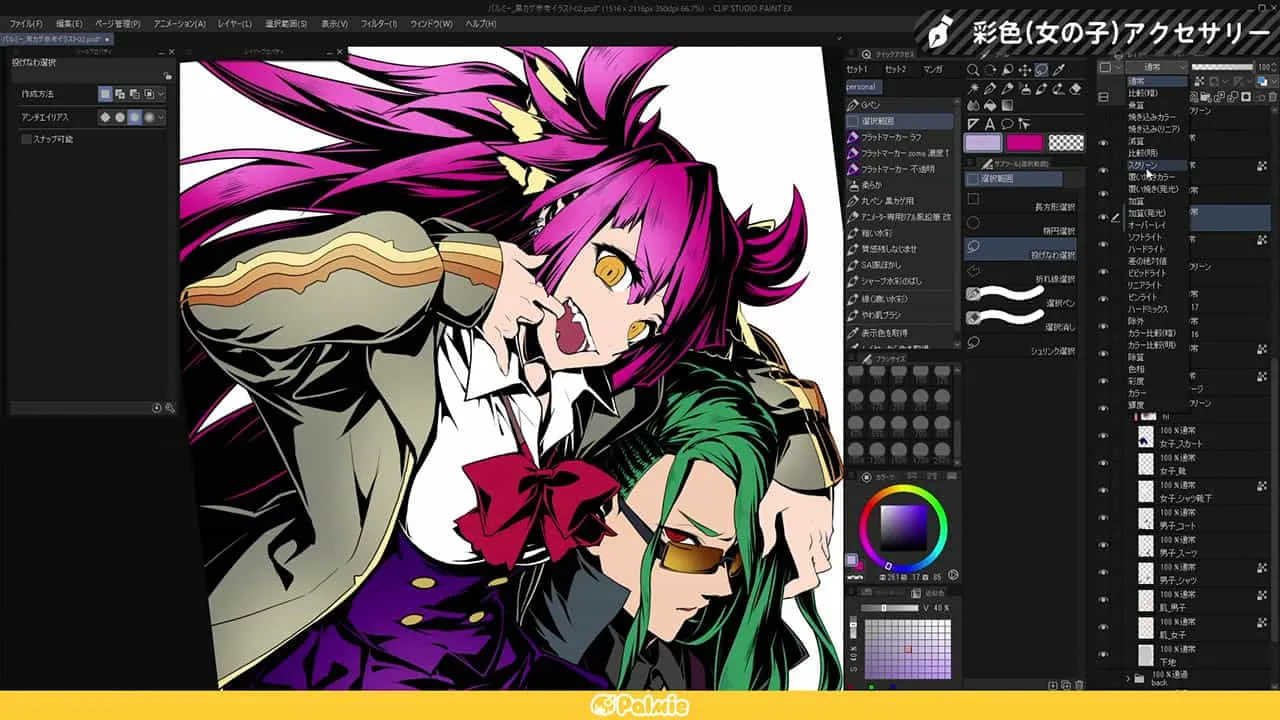Screen dimensions: 1280x720
Task: Select the Lasso tool in the top toolbar
Action: [1041, 70]
